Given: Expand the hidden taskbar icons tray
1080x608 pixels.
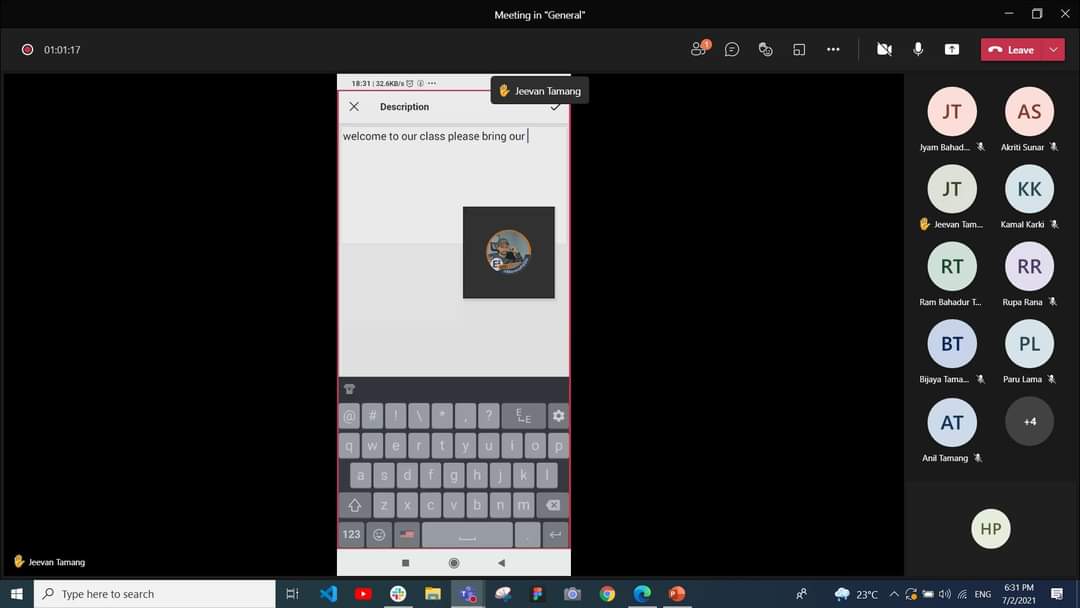Looking at the screenshot, I should [893, 595].
